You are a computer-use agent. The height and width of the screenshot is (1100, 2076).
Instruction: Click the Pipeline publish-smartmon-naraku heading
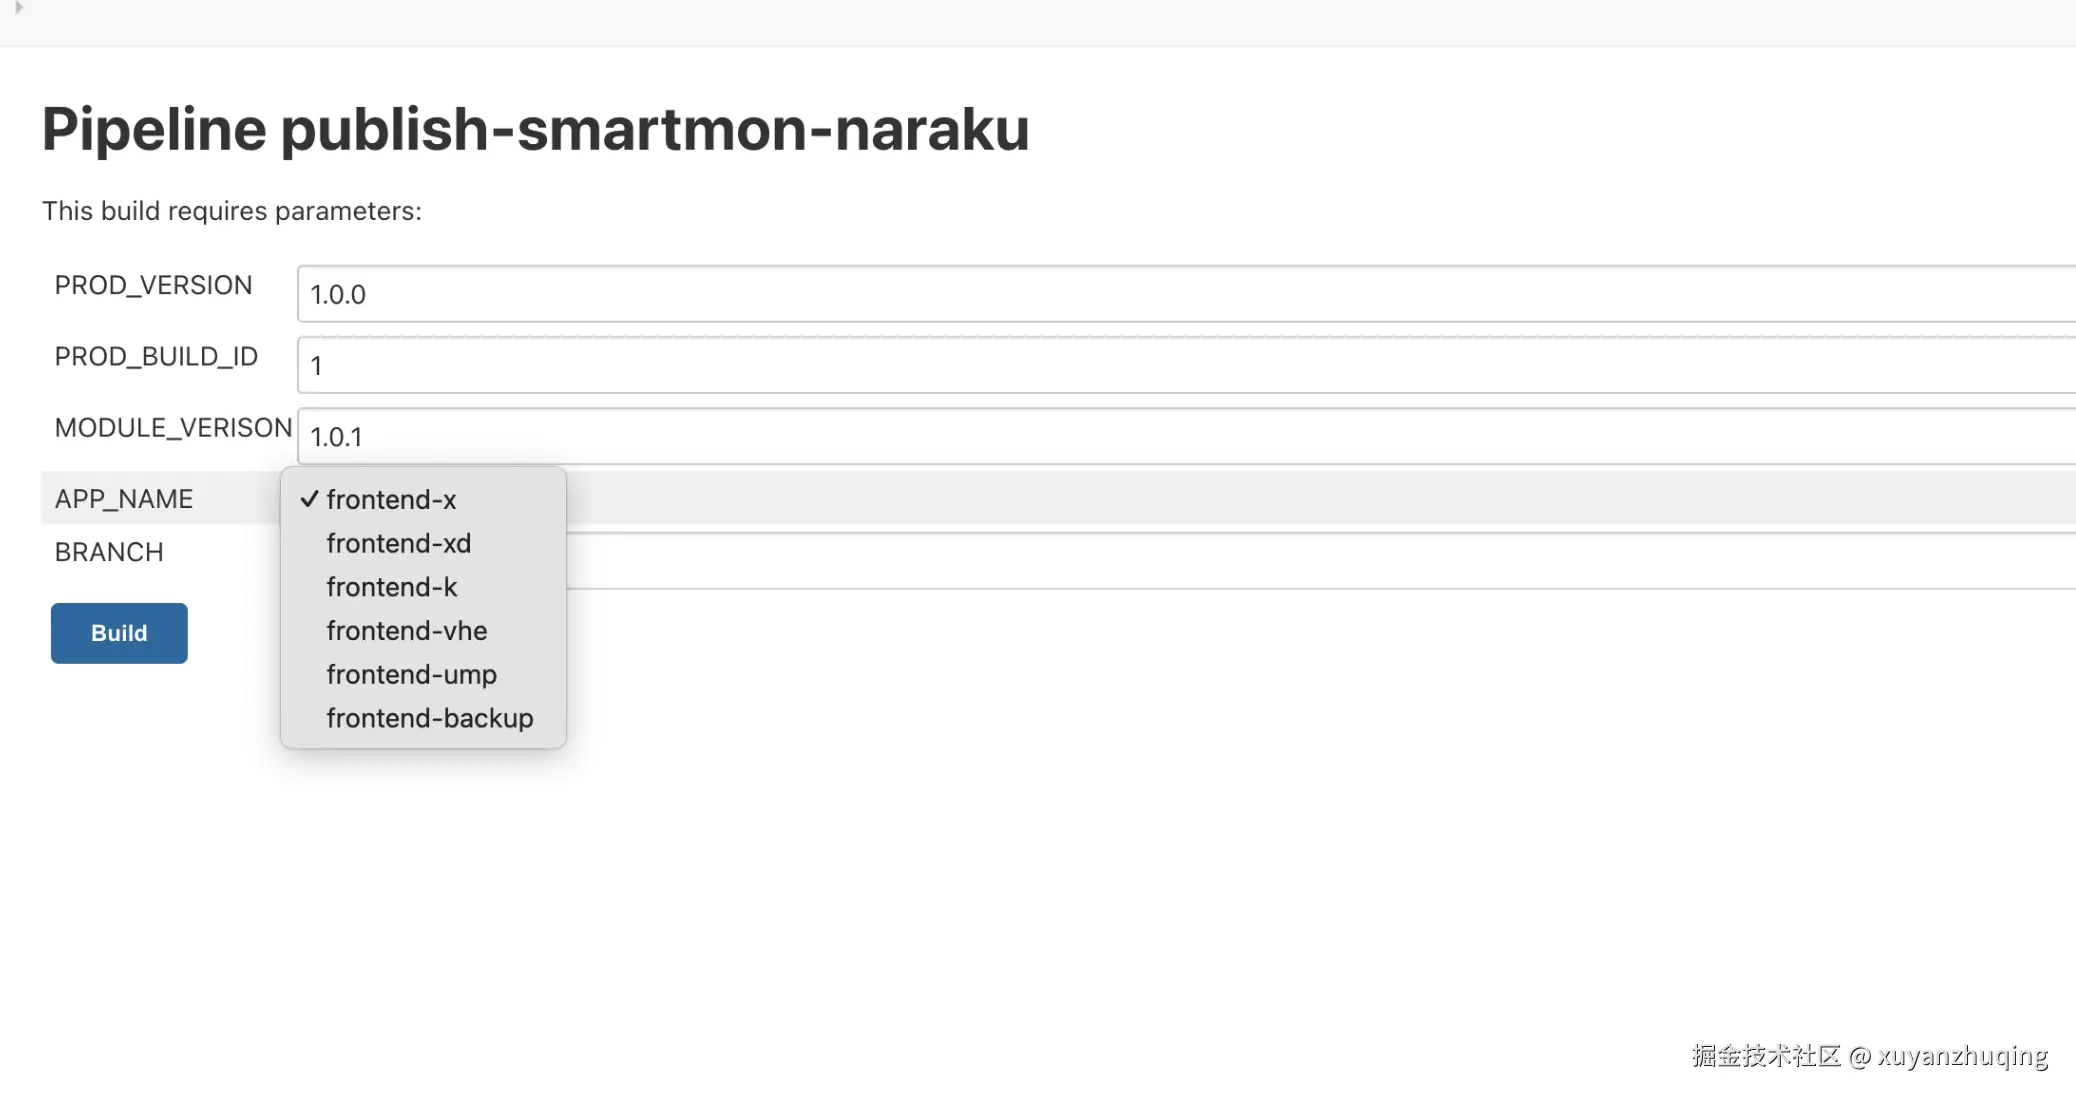(536, 130)
